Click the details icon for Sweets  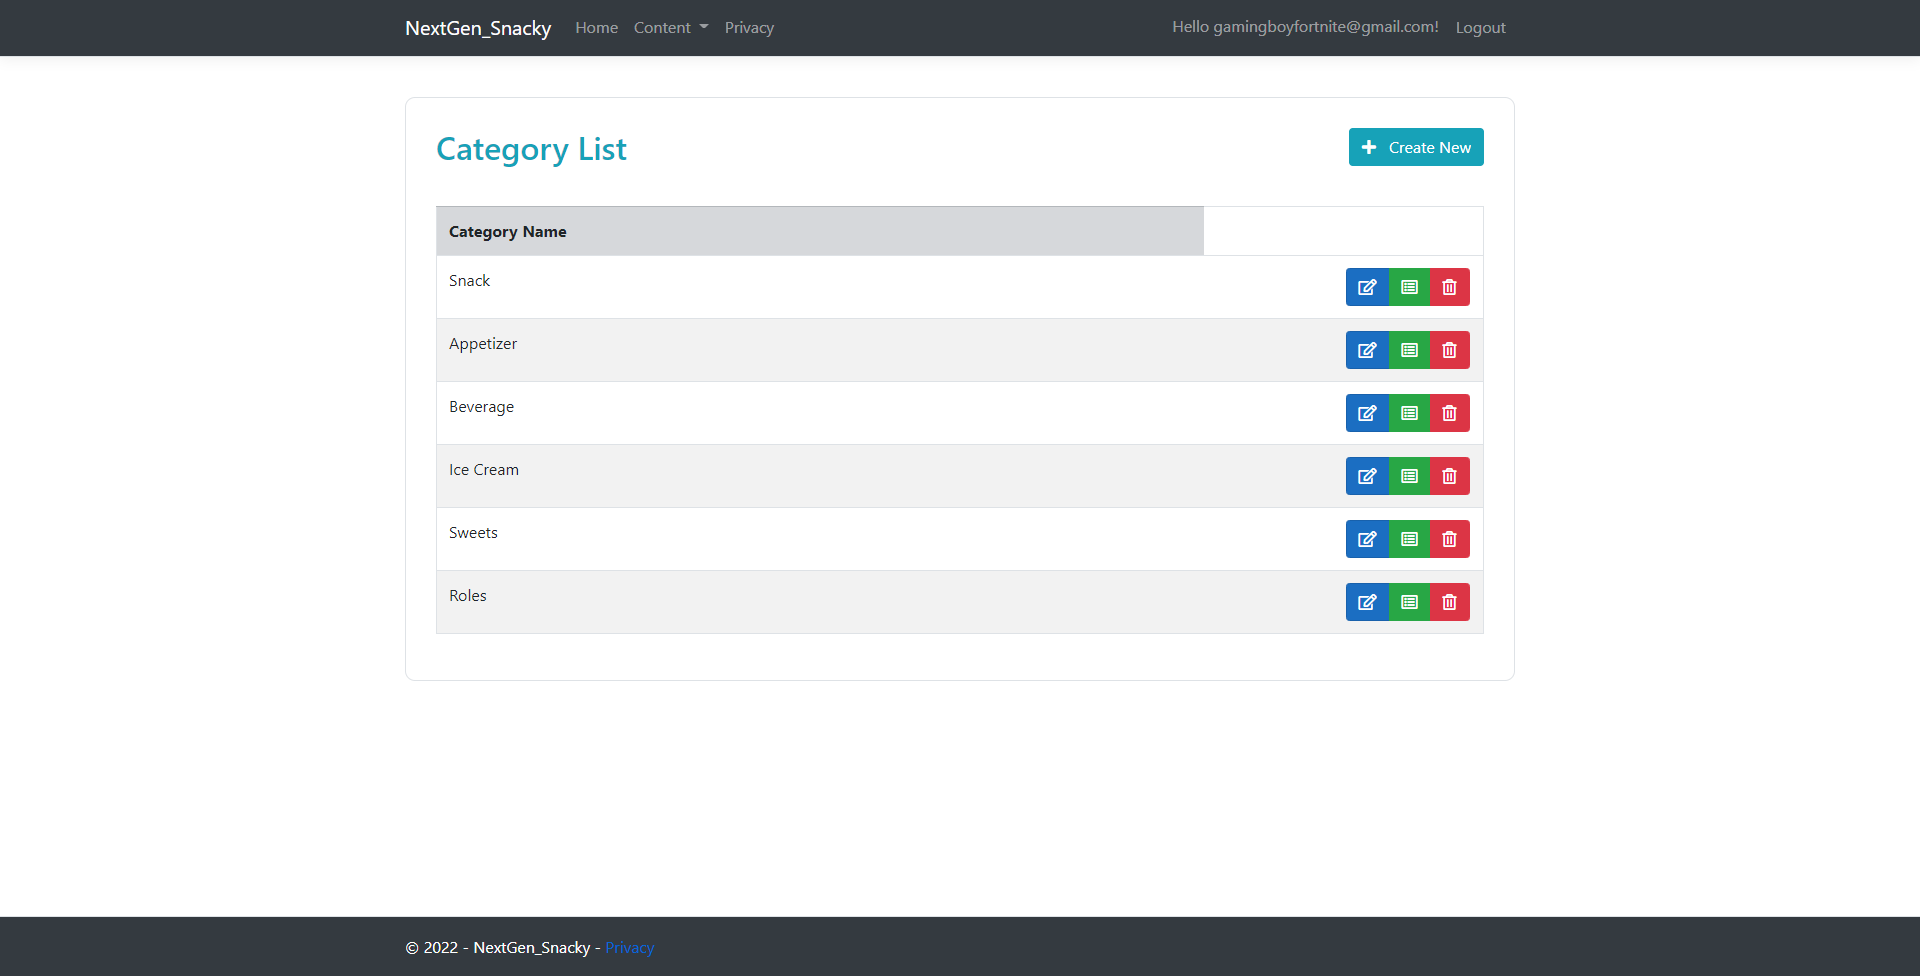1409,539
